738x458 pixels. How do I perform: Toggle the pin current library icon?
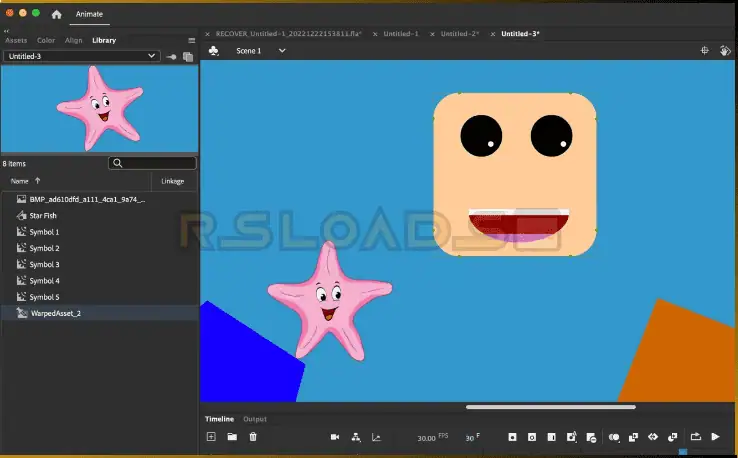(x=171, y=57)
